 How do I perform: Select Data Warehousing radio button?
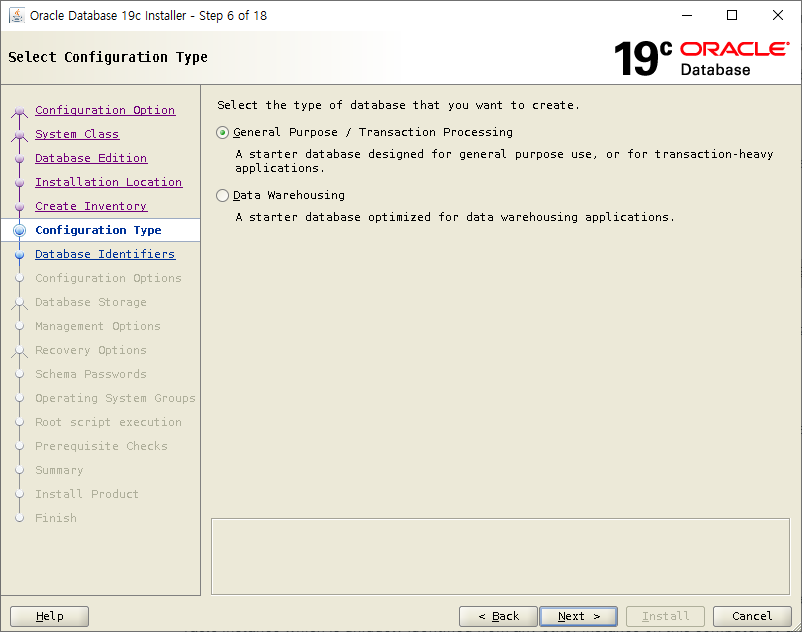(x=222, y=195)
